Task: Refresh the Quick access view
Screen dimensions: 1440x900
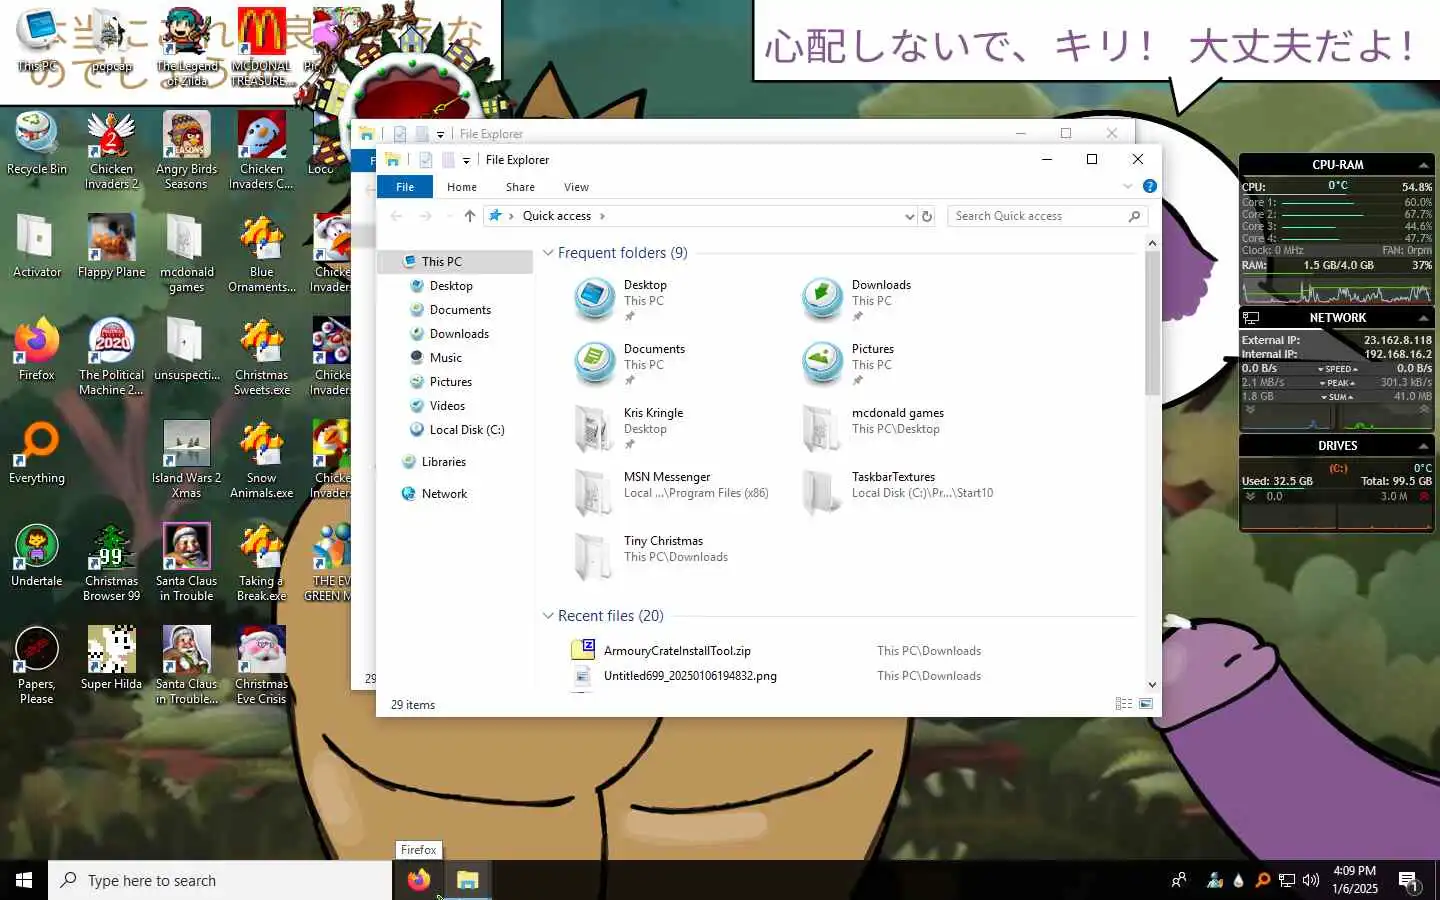Action: click(927, 216)
